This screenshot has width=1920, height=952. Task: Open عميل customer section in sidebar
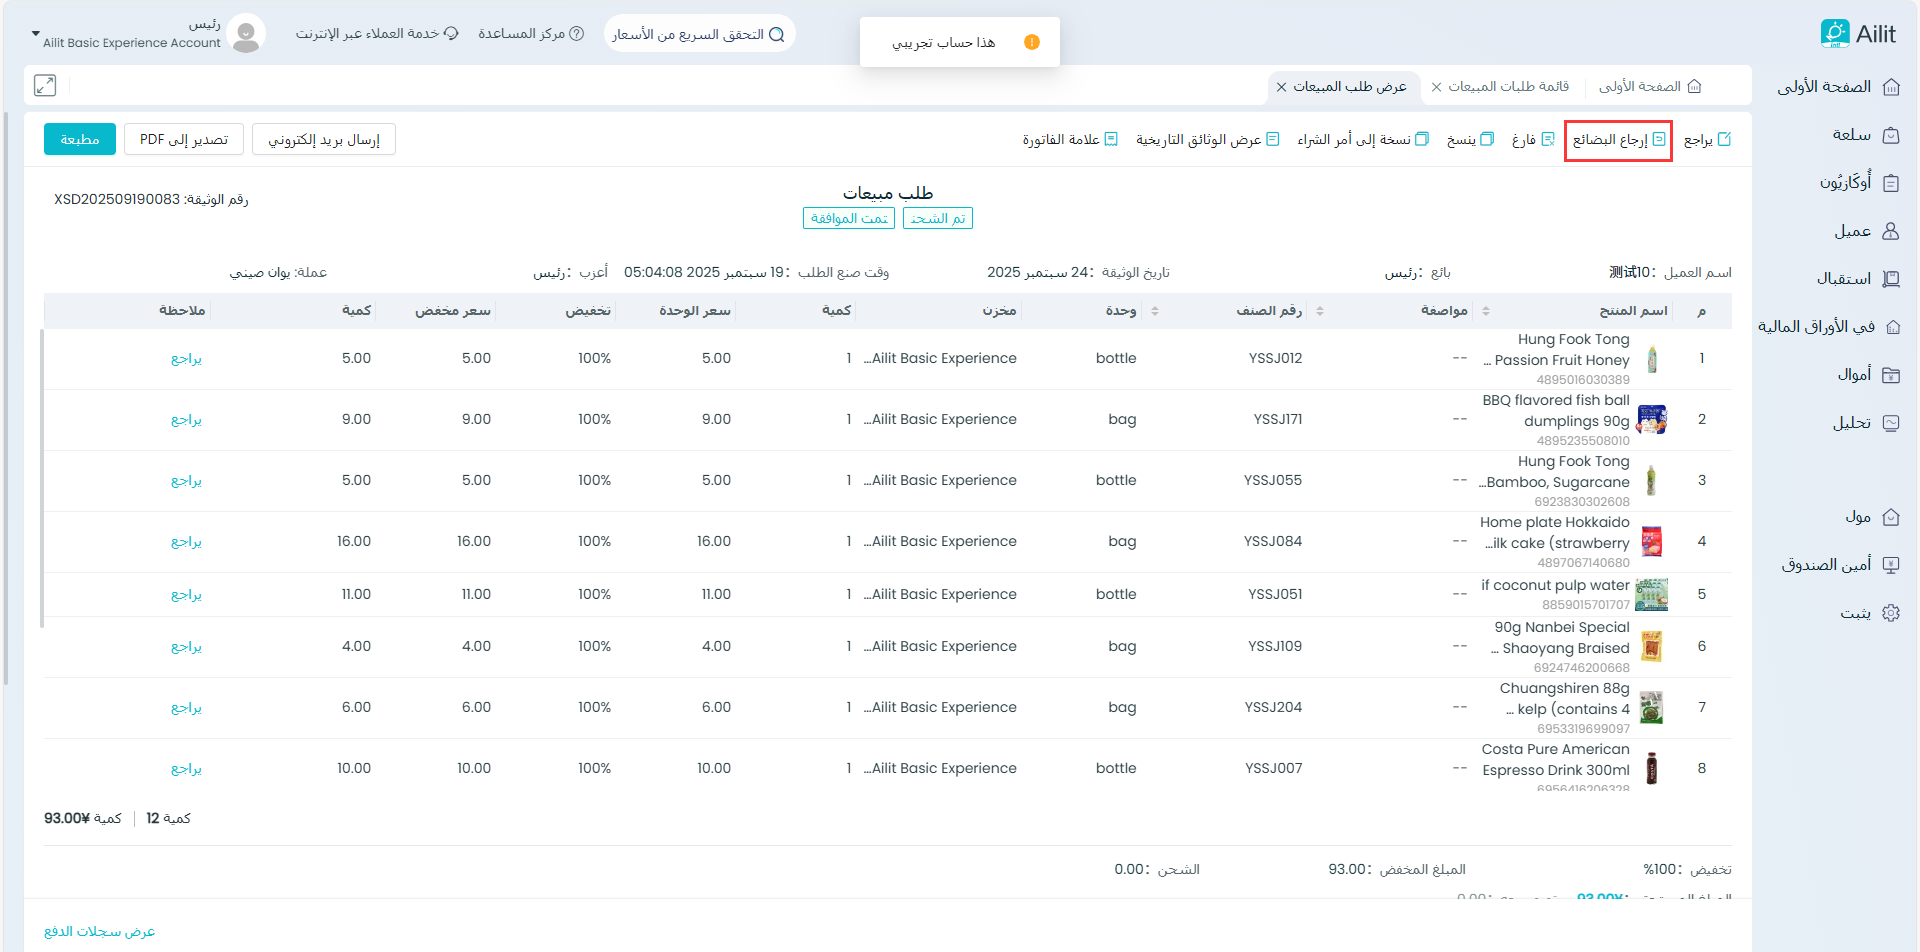point(1865,231)
